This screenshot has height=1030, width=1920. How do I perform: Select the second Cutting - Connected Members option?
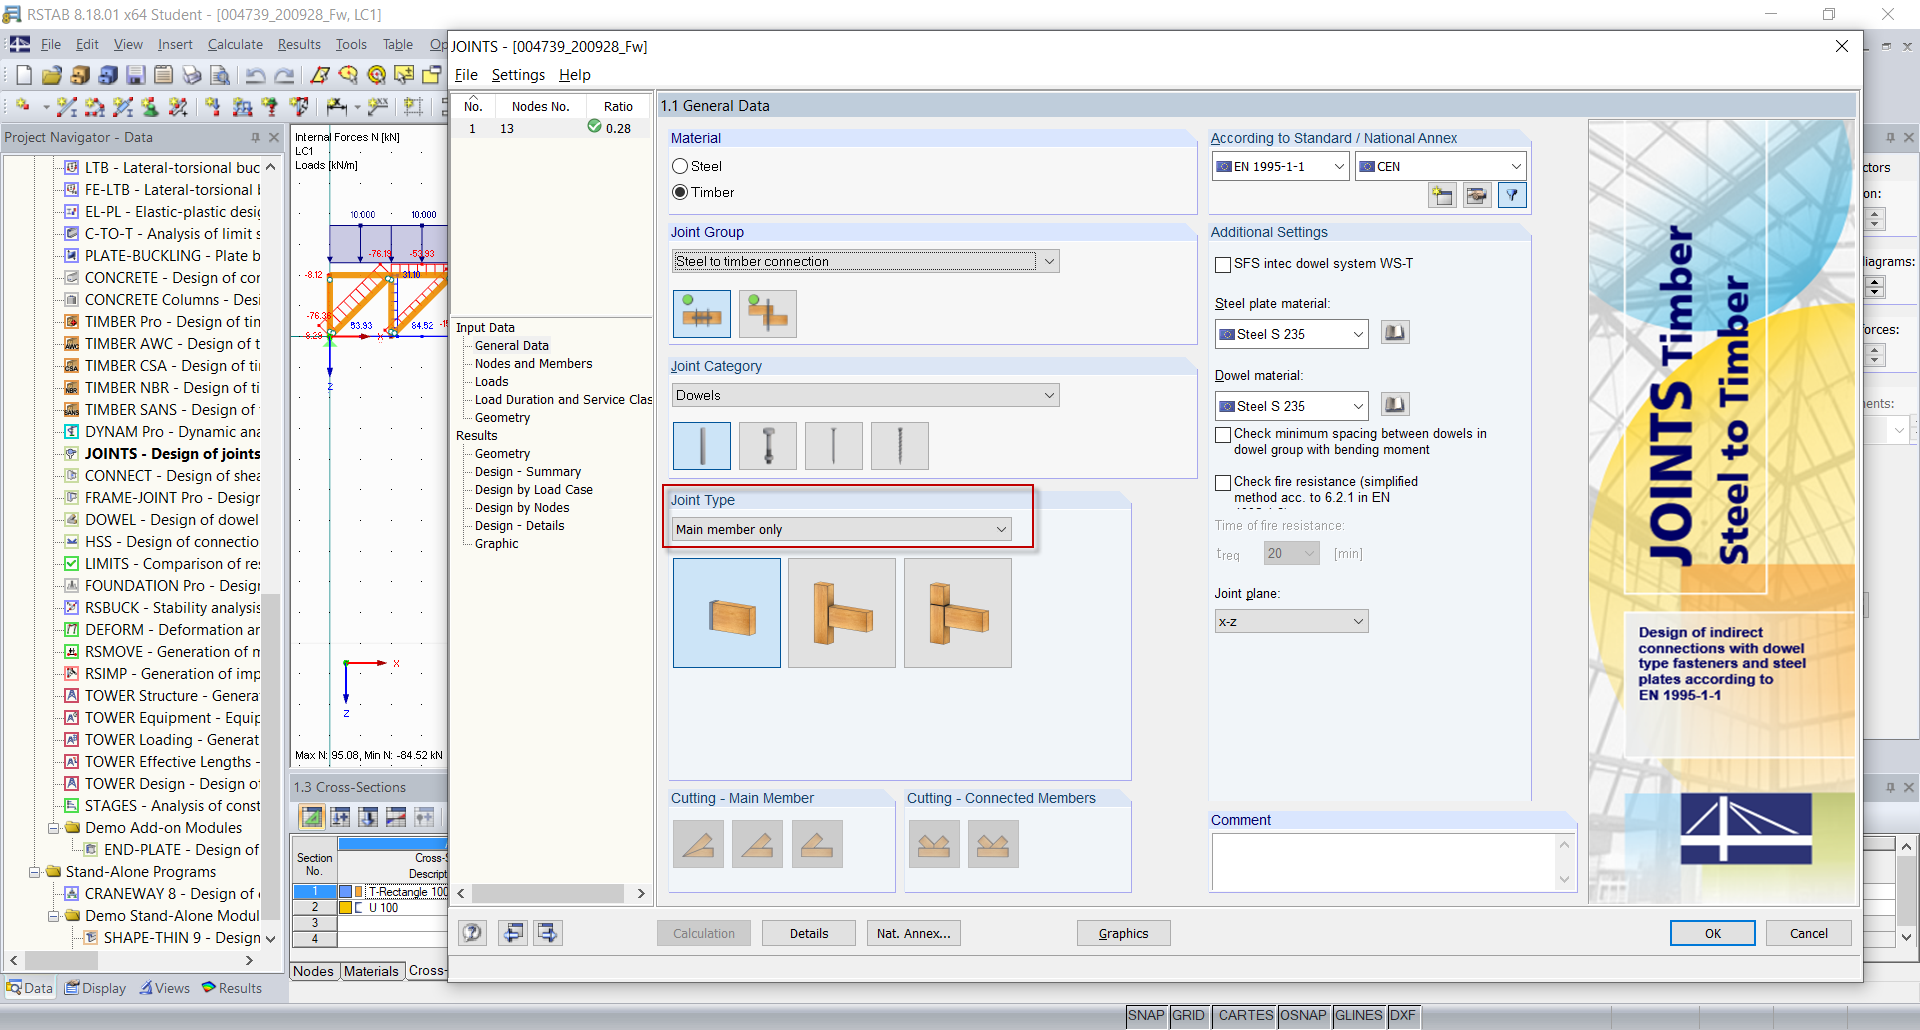click(x=993, y=844)
